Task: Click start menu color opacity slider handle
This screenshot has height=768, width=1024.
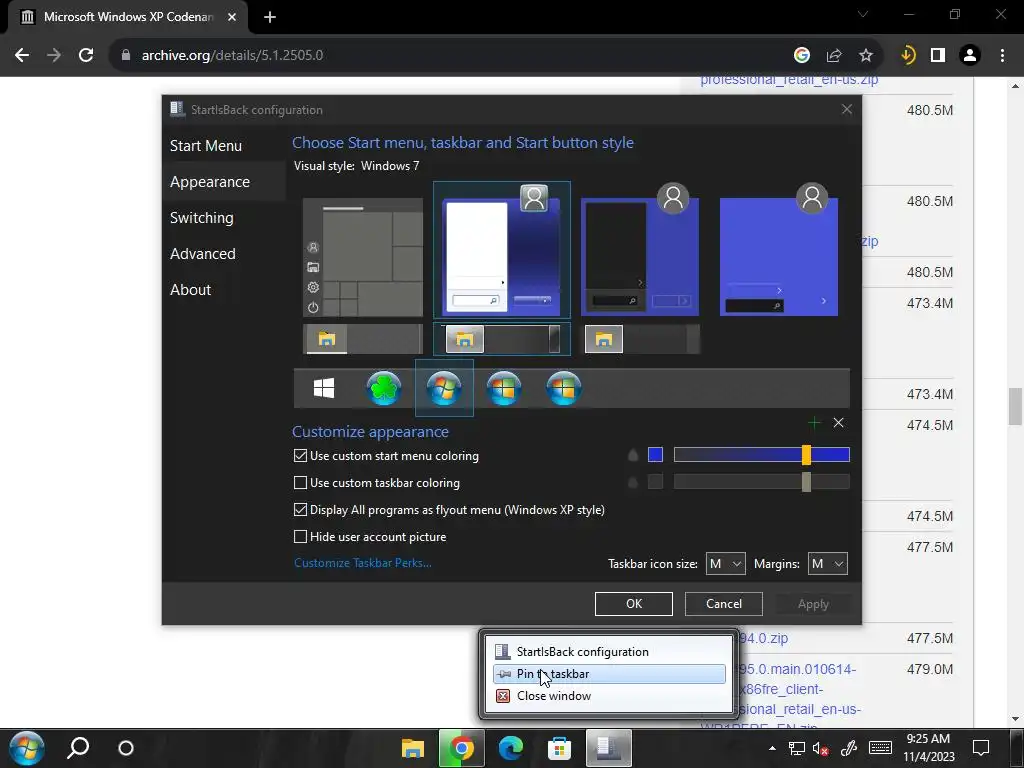Action: click(x=806, y=455)
